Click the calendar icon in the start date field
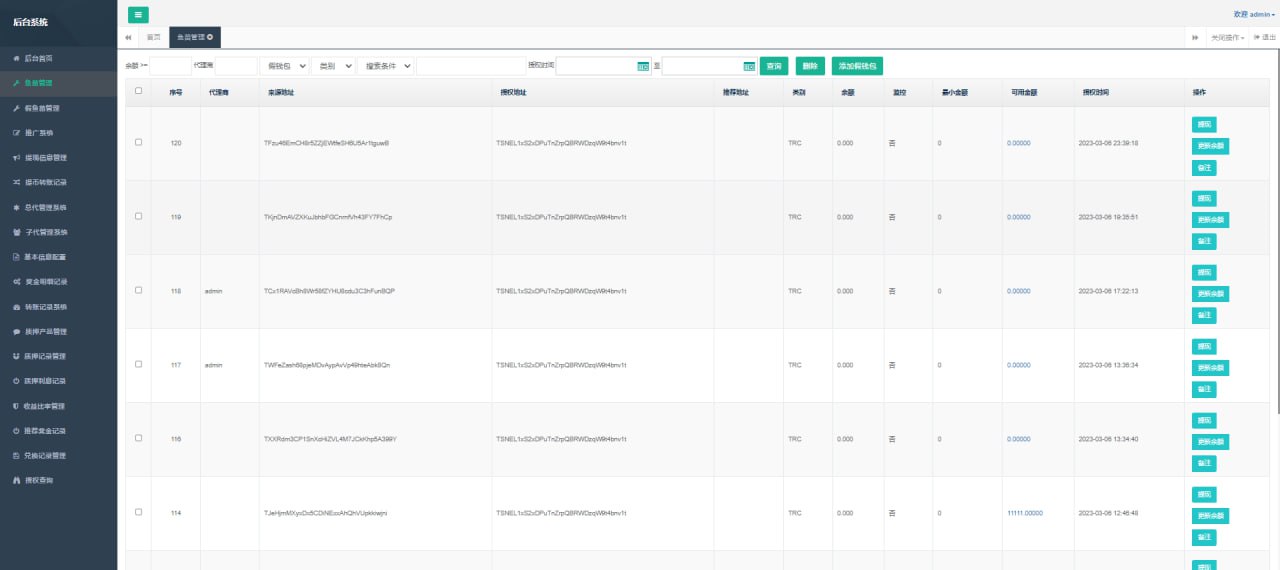 pyautogui.click(x=643, y=66)
